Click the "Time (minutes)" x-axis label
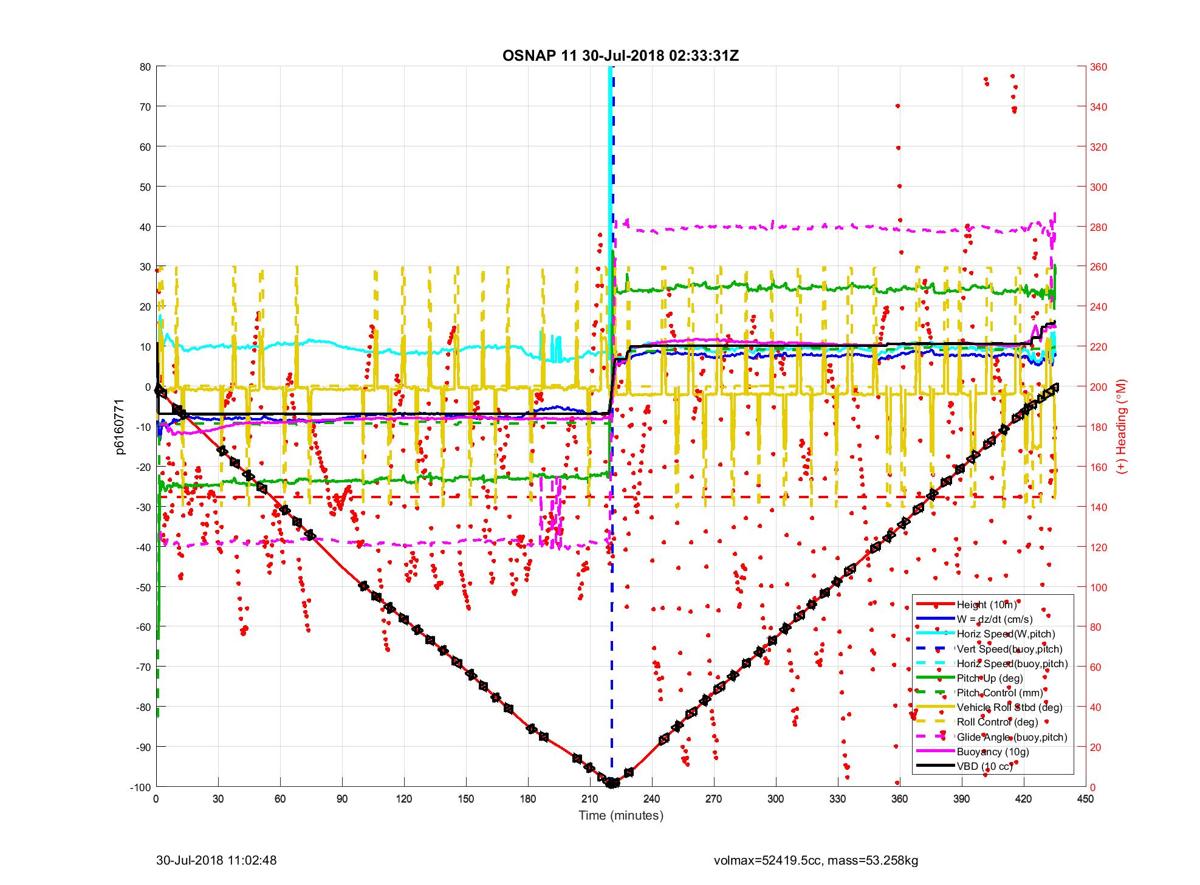Screen dimensions: 1200x885 coord(620,816)
